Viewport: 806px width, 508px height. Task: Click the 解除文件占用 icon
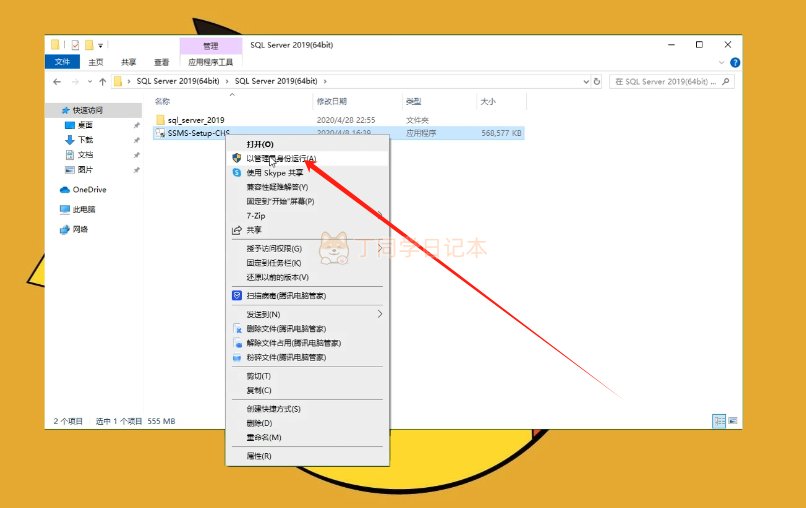237,343
